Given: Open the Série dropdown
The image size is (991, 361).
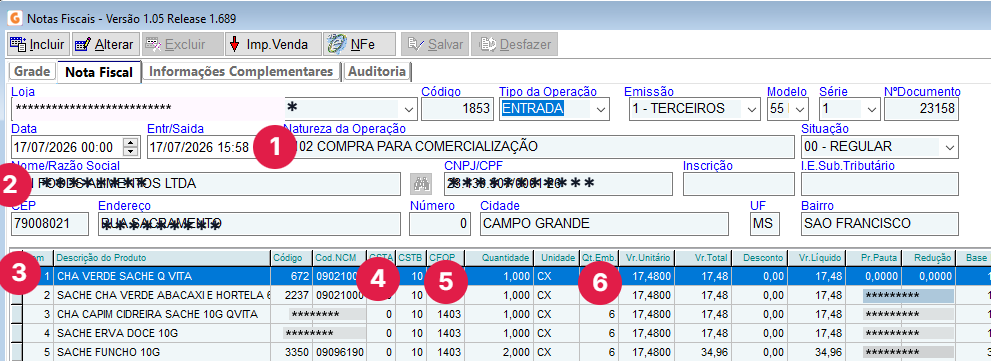Looking at the screenshot, I should [x=872, y=109].
